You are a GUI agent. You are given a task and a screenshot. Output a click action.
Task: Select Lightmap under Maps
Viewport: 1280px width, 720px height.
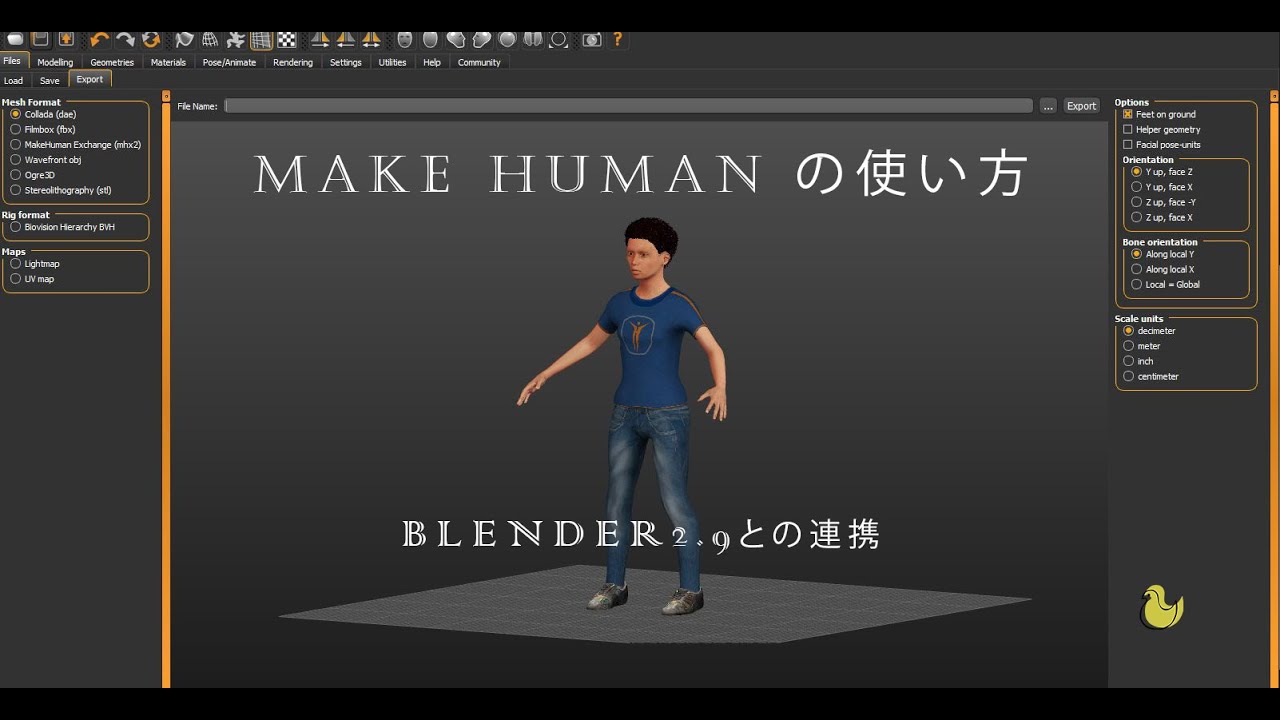point(36,264)
